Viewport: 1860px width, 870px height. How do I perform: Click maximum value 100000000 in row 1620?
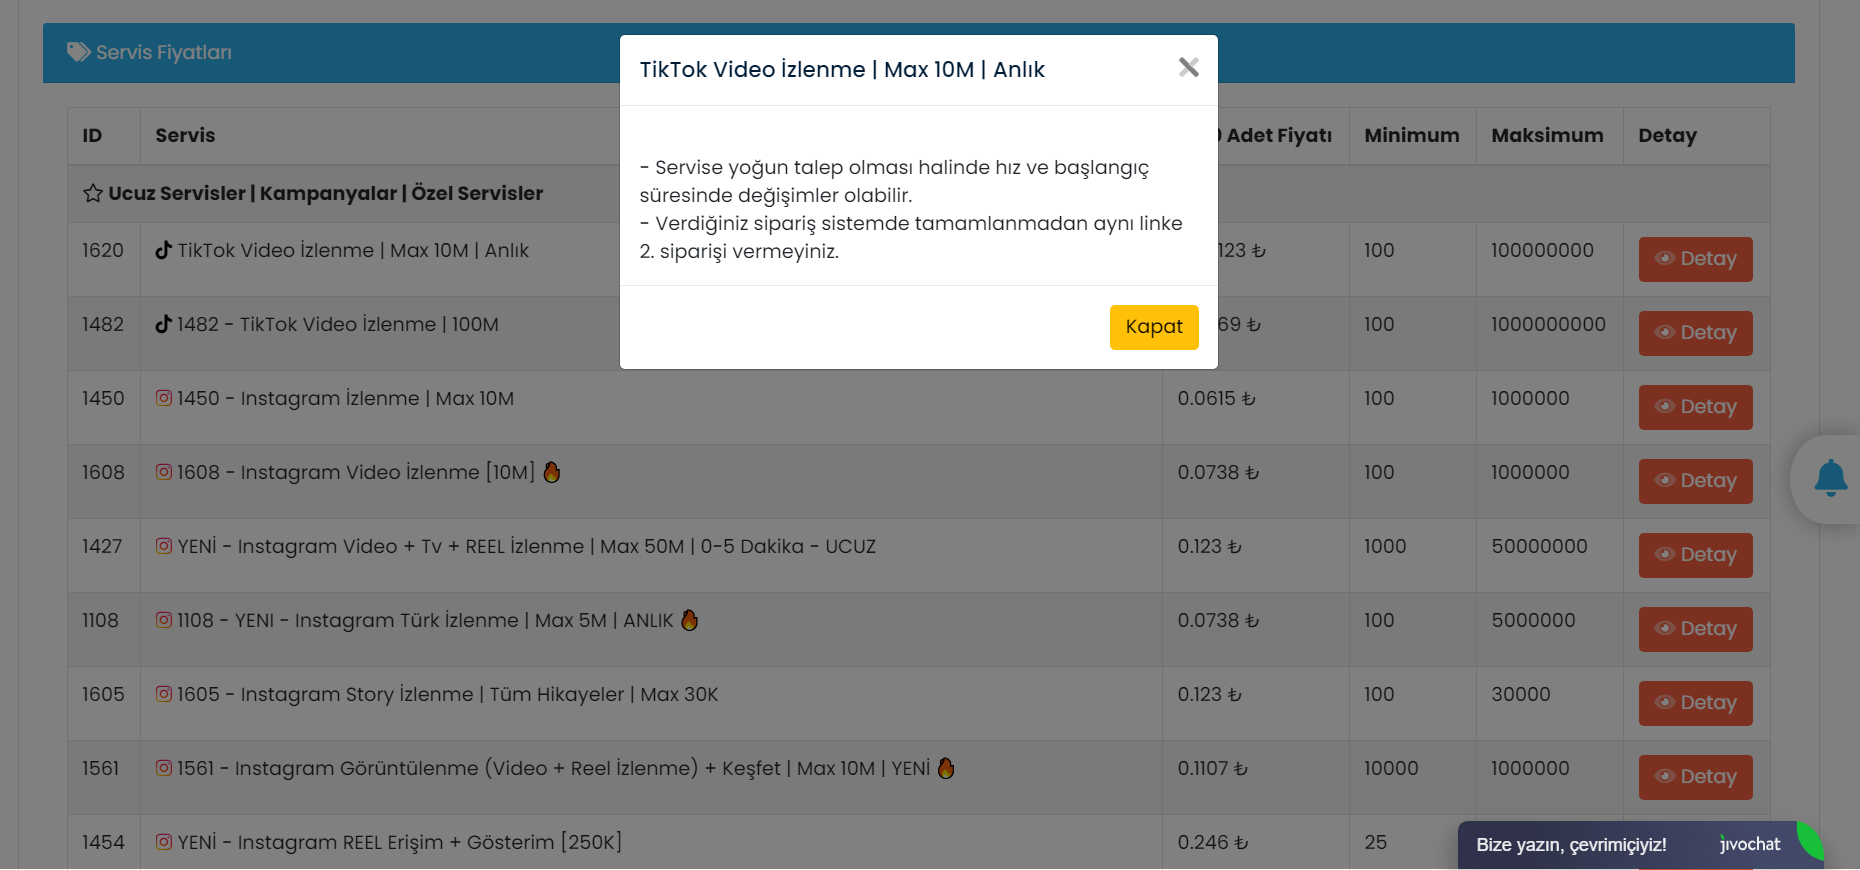(x=1542, y=250)
